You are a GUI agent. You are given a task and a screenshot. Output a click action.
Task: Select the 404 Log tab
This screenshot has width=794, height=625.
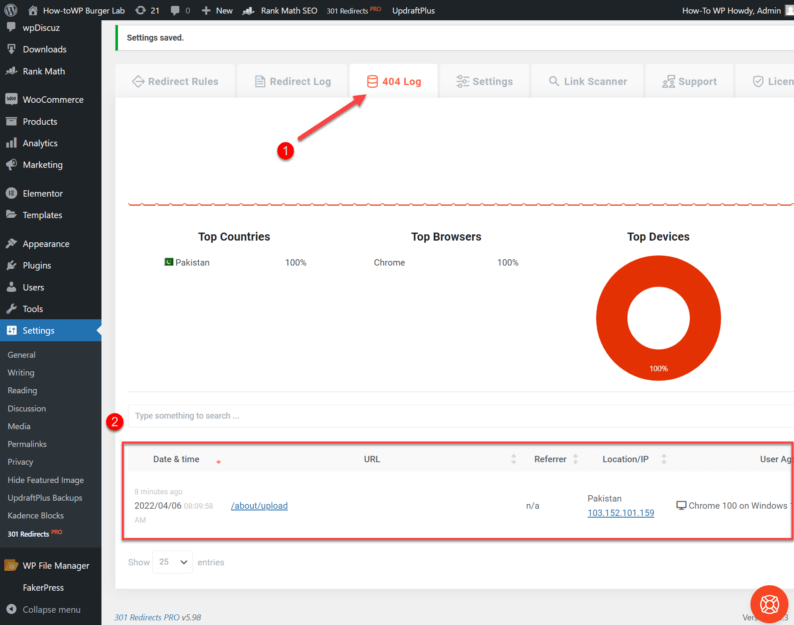tap(394, 81)
